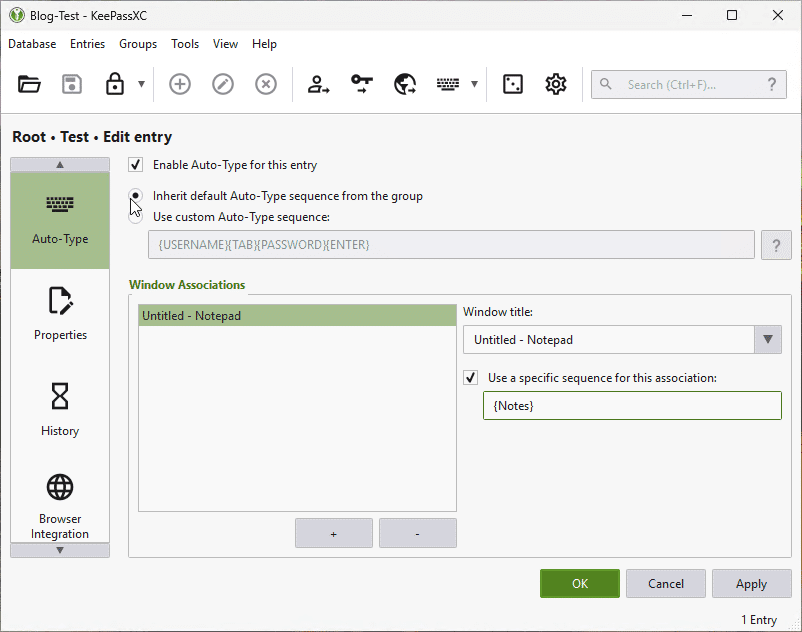This screenshot has height=632, width=802.
Task: Expand lock database dropdown arrow
Action: pyautogui.click(x=141, y=84)
